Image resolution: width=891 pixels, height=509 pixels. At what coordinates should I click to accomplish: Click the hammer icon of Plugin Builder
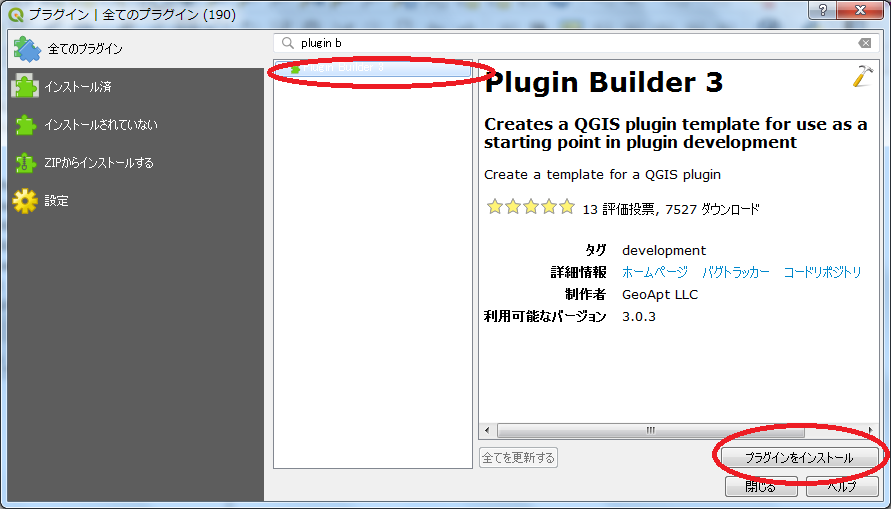pyautogui.click(x=861, y=77)
